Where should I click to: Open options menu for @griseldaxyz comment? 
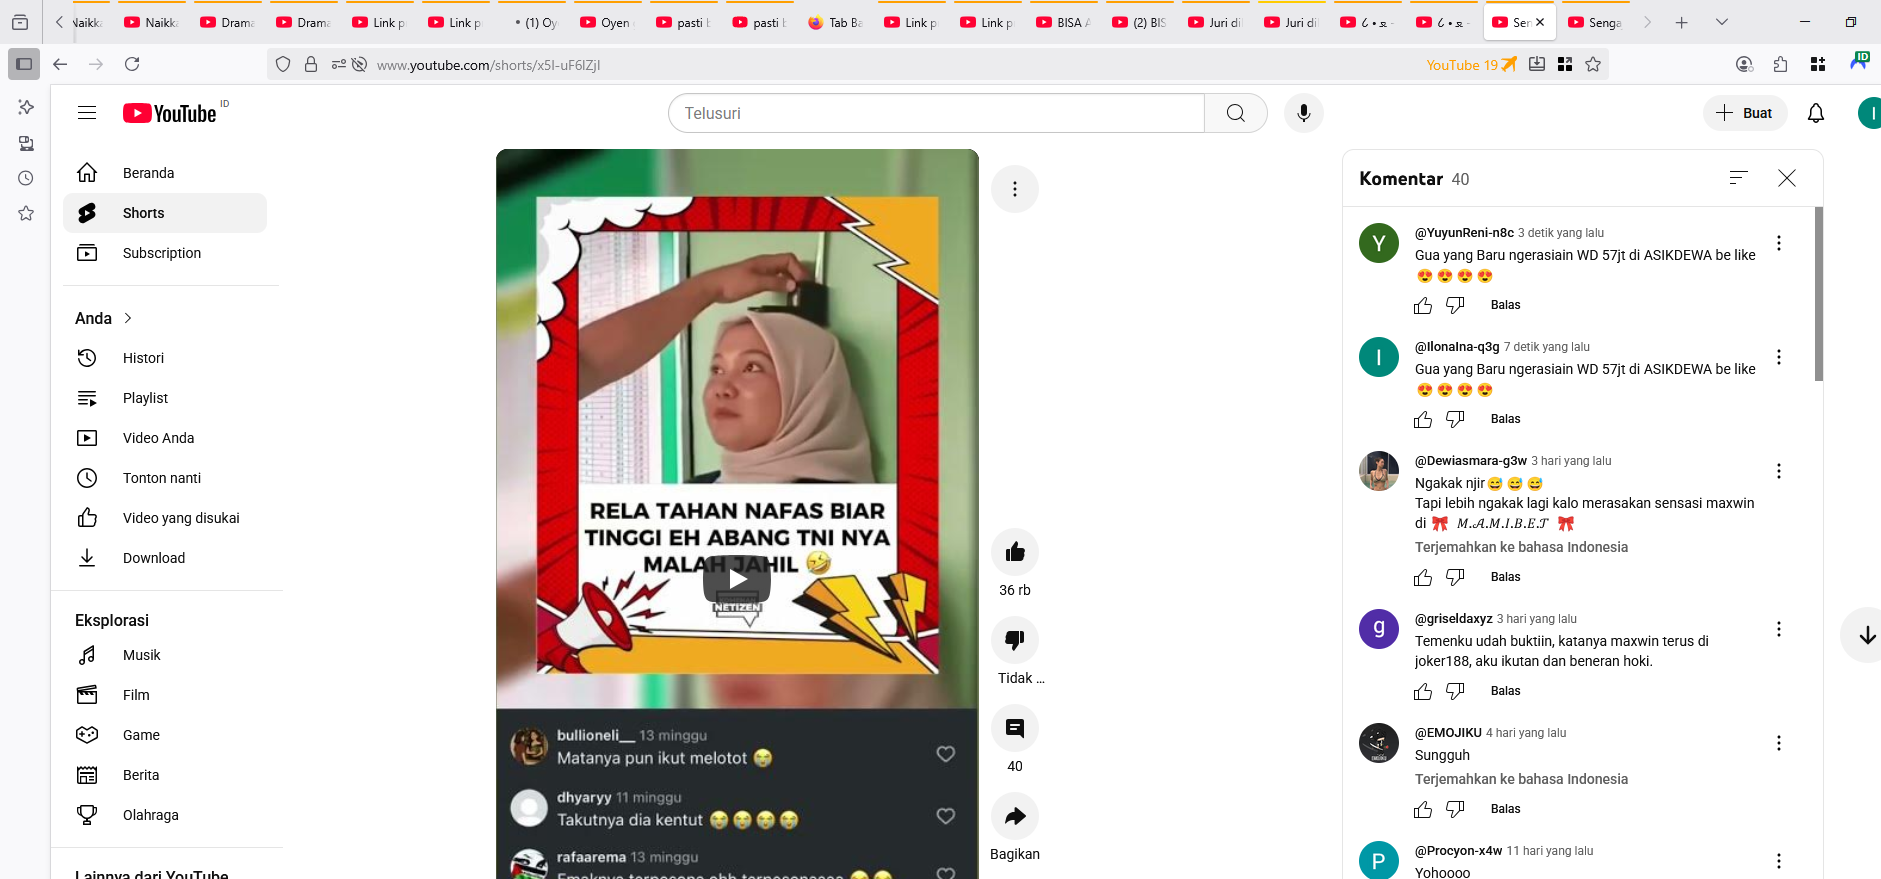(x=1779, y=629)
